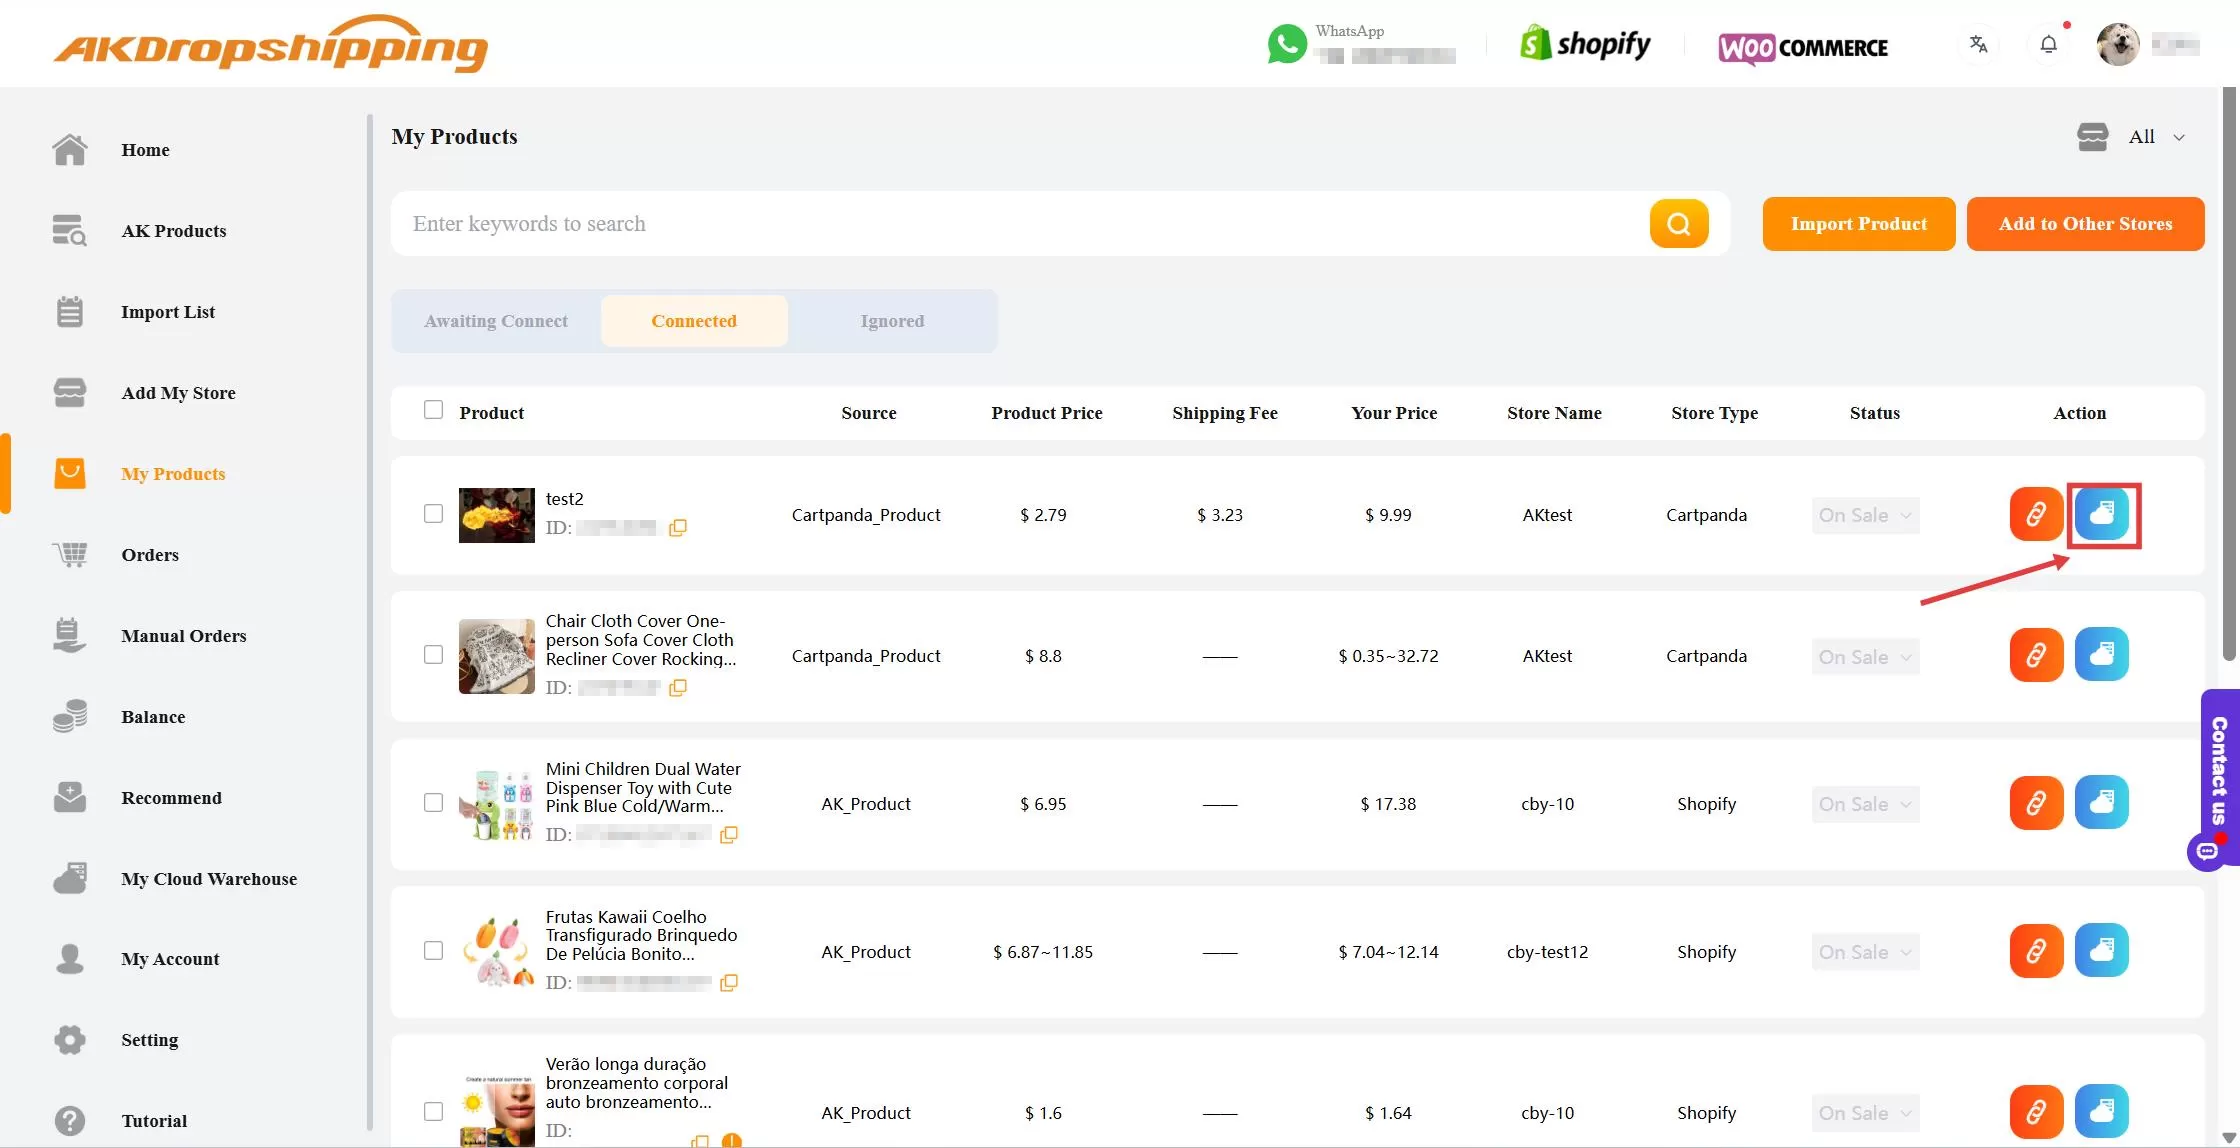Open the WhatsApp contact icon
2240x1148 pixels.
pyautogui.click(x=1287, y=43)
